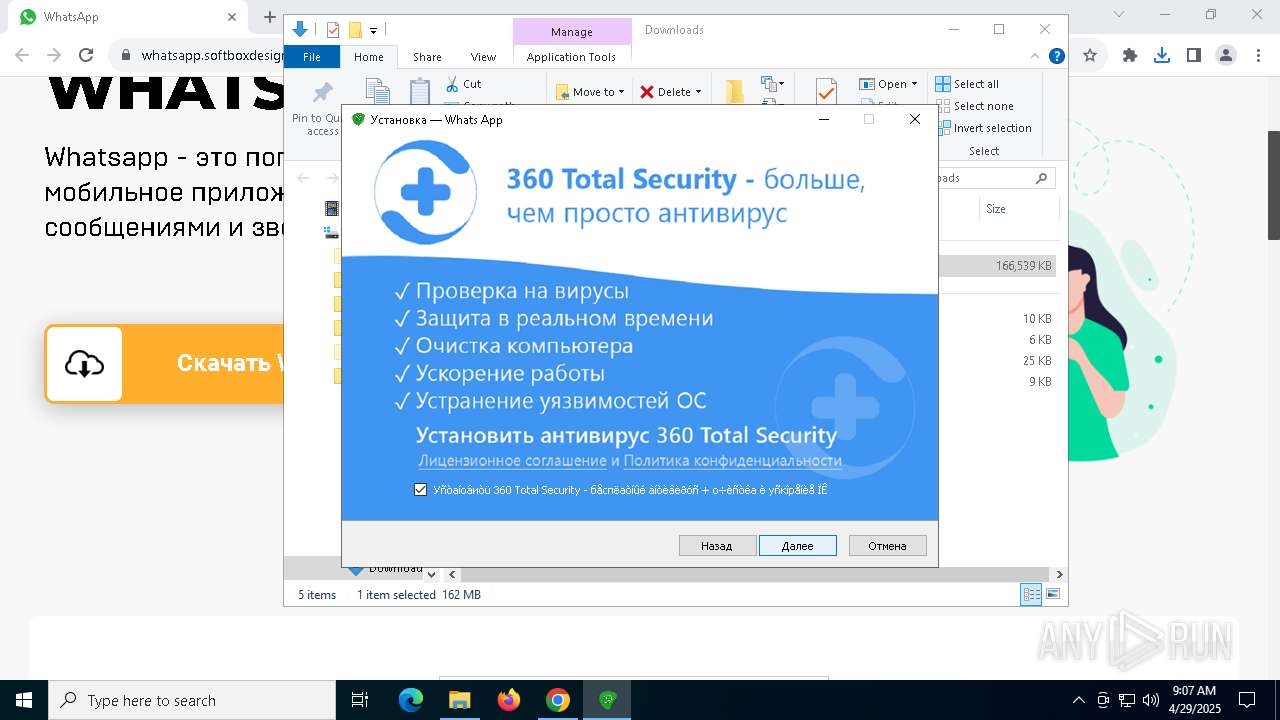Collapse the Explorer ribbon chevron
Viewport: 1280px width, 720px height.
pos(1035,57)
